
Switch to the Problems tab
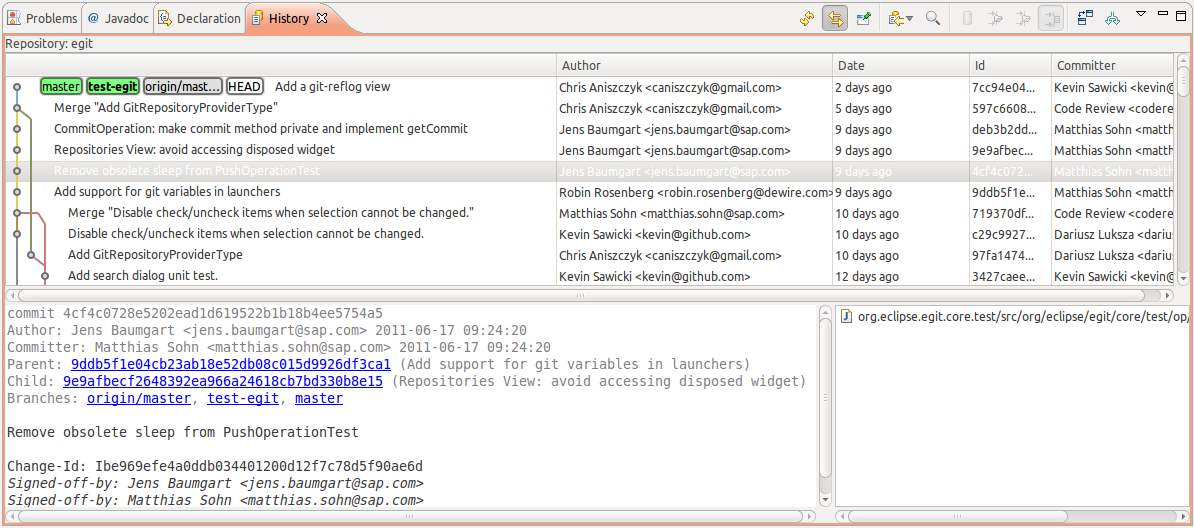pyautogui.click(x=42, y=18)
